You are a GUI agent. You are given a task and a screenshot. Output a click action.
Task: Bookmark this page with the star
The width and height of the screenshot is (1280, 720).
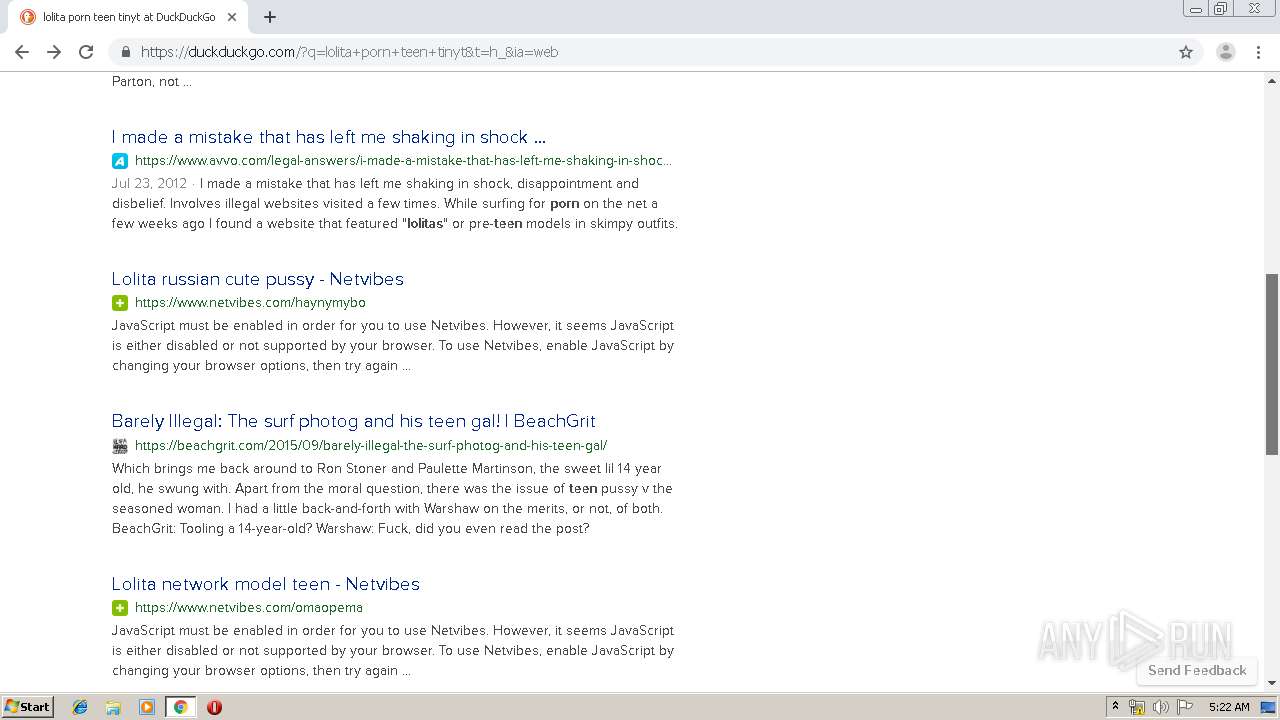1186,52
